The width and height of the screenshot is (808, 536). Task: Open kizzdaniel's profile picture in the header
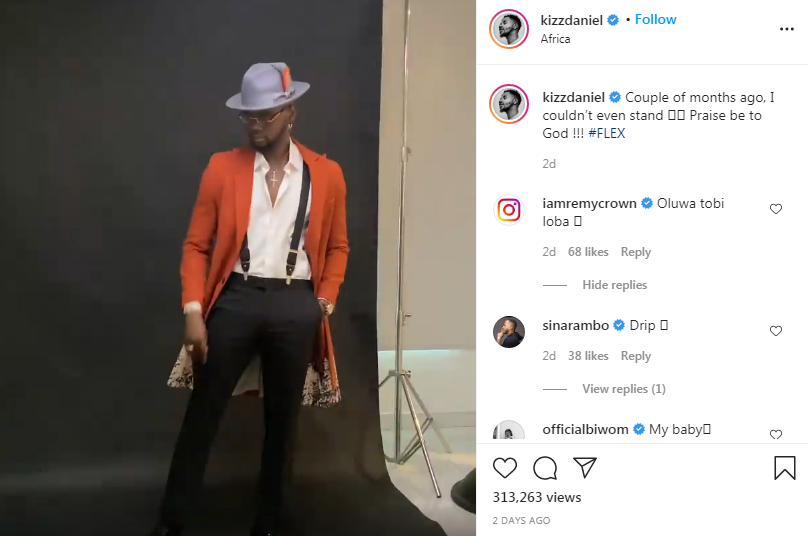coord(509,29)
